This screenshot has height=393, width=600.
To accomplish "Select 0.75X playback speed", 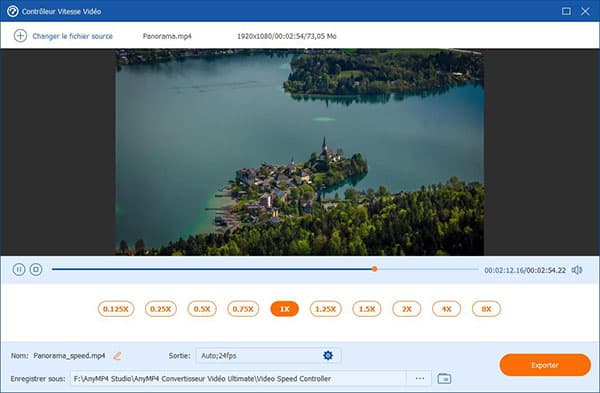I will pyautogui.click(x=243, y=309).
